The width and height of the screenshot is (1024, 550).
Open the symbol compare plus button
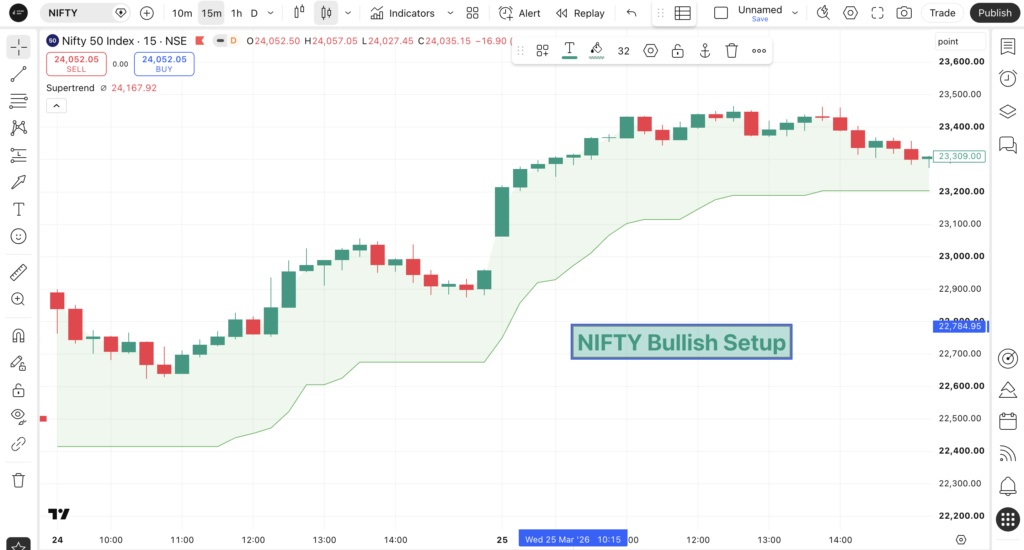147,13
